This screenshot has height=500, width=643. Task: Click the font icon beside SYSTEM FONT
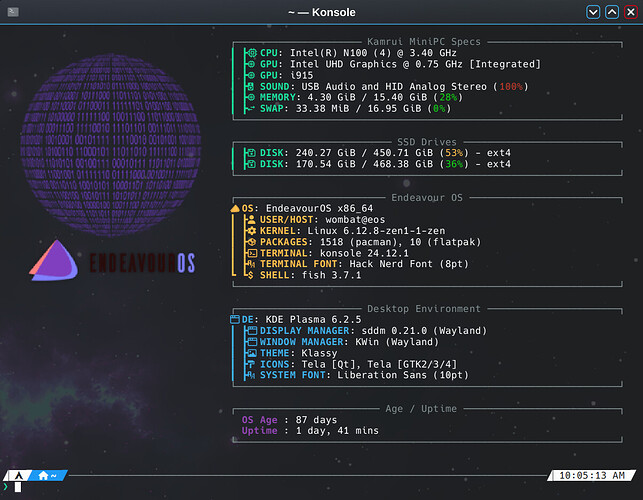[x=251, y=375]
